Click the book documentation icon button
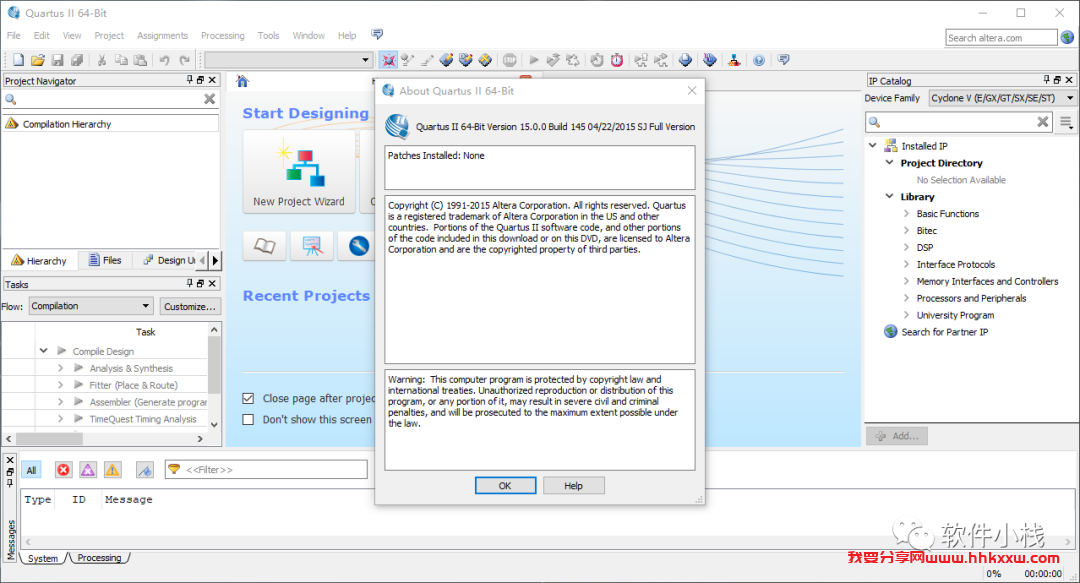 click(x=264, y=246)
